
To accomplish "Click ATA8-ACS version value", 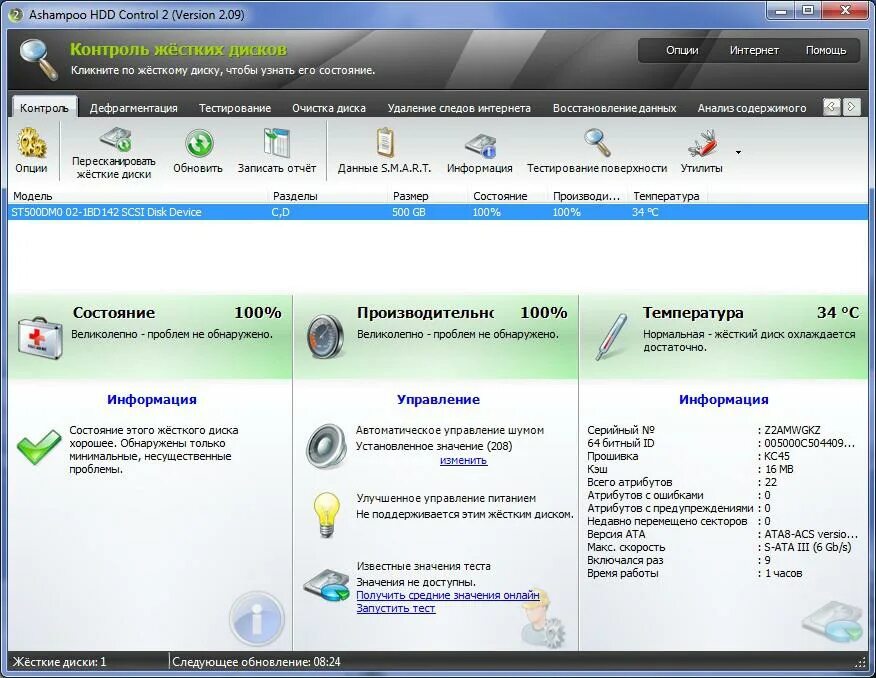I will pos(811,534).
